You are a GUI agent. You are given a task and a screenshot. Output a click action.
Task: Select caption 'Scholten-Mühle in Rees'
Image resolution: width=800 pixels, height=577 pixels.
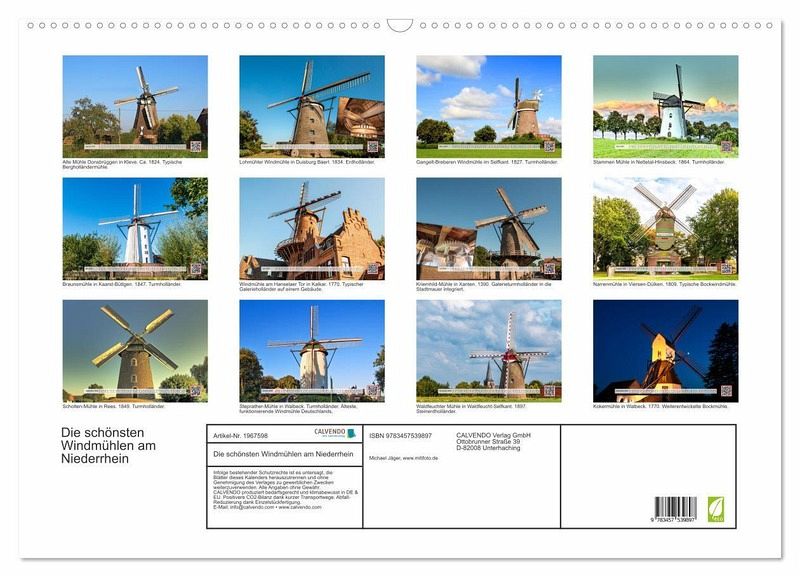(x=90, y=407)
